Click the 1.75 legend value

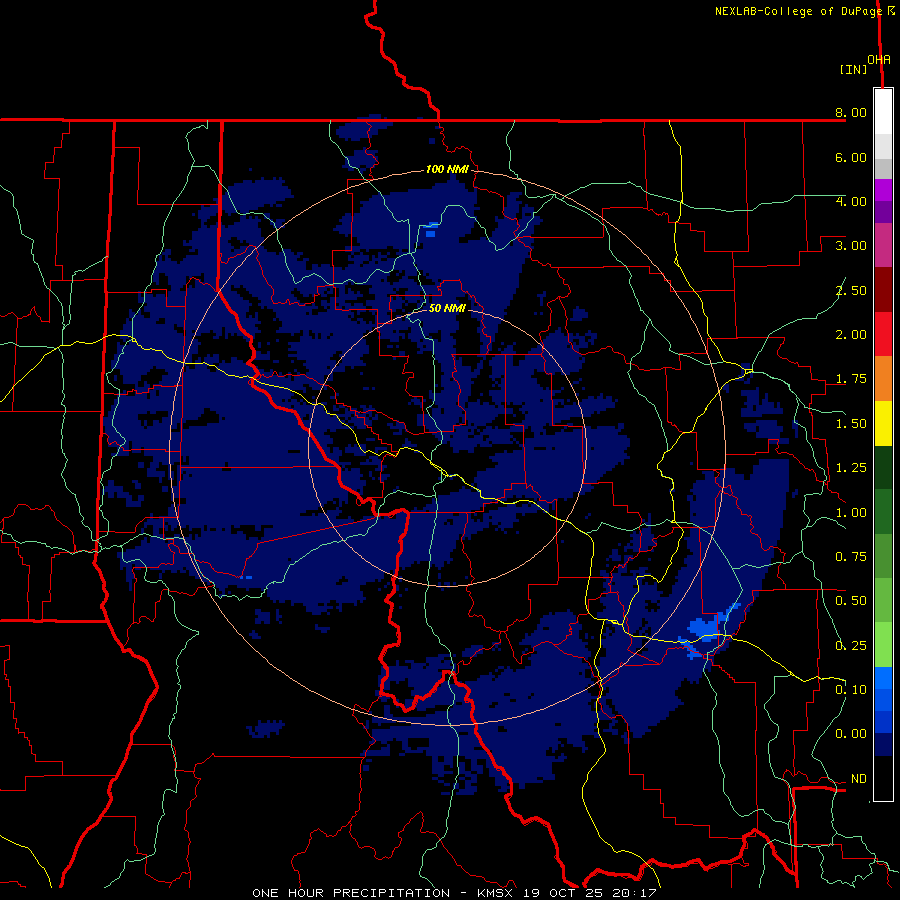851,379
